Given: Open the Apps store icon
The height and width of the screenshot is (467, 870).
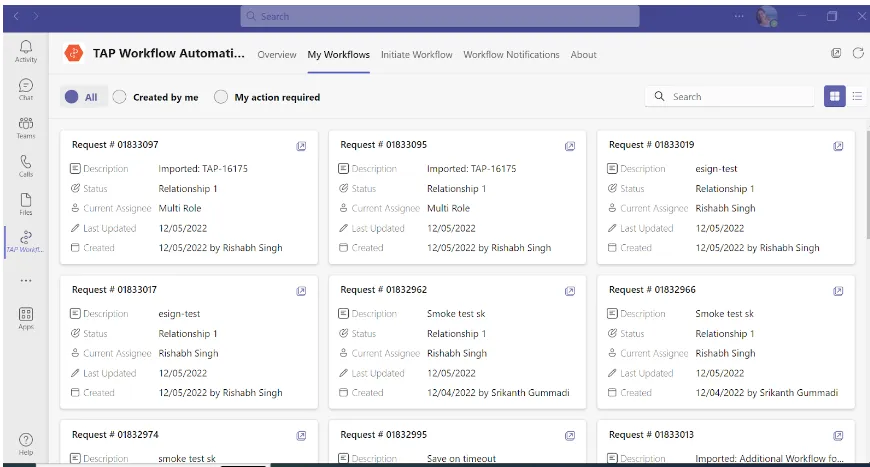Looking at the screenshot, I should click(x=26, y=317).
